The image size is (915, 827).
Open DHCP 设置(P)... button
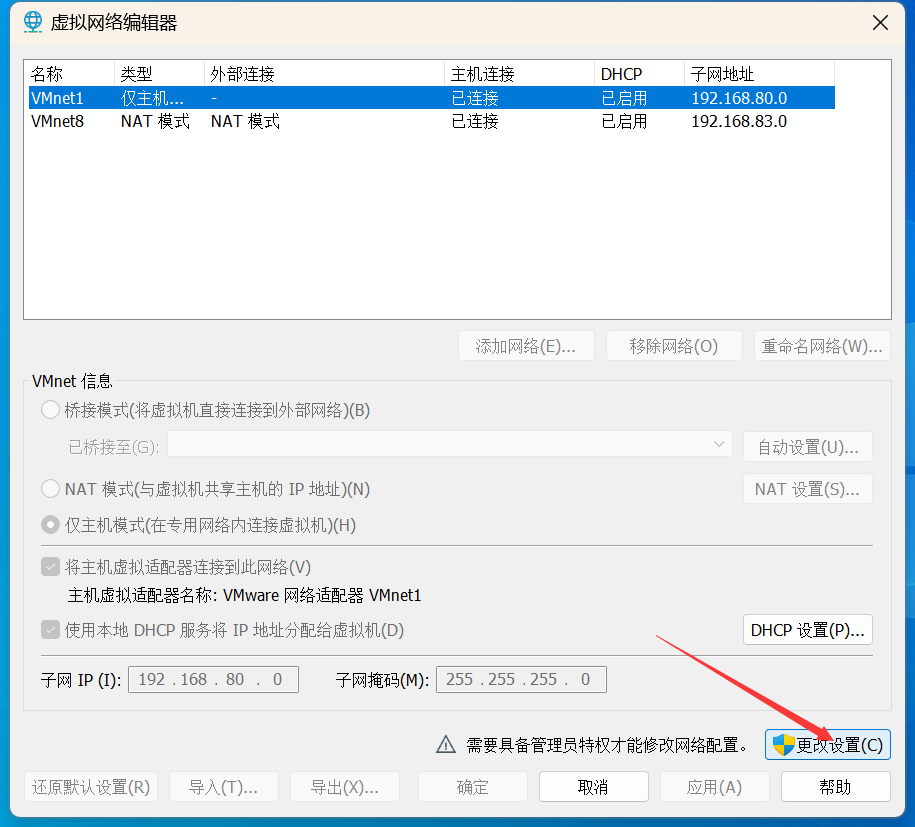[x=808, y=630]
